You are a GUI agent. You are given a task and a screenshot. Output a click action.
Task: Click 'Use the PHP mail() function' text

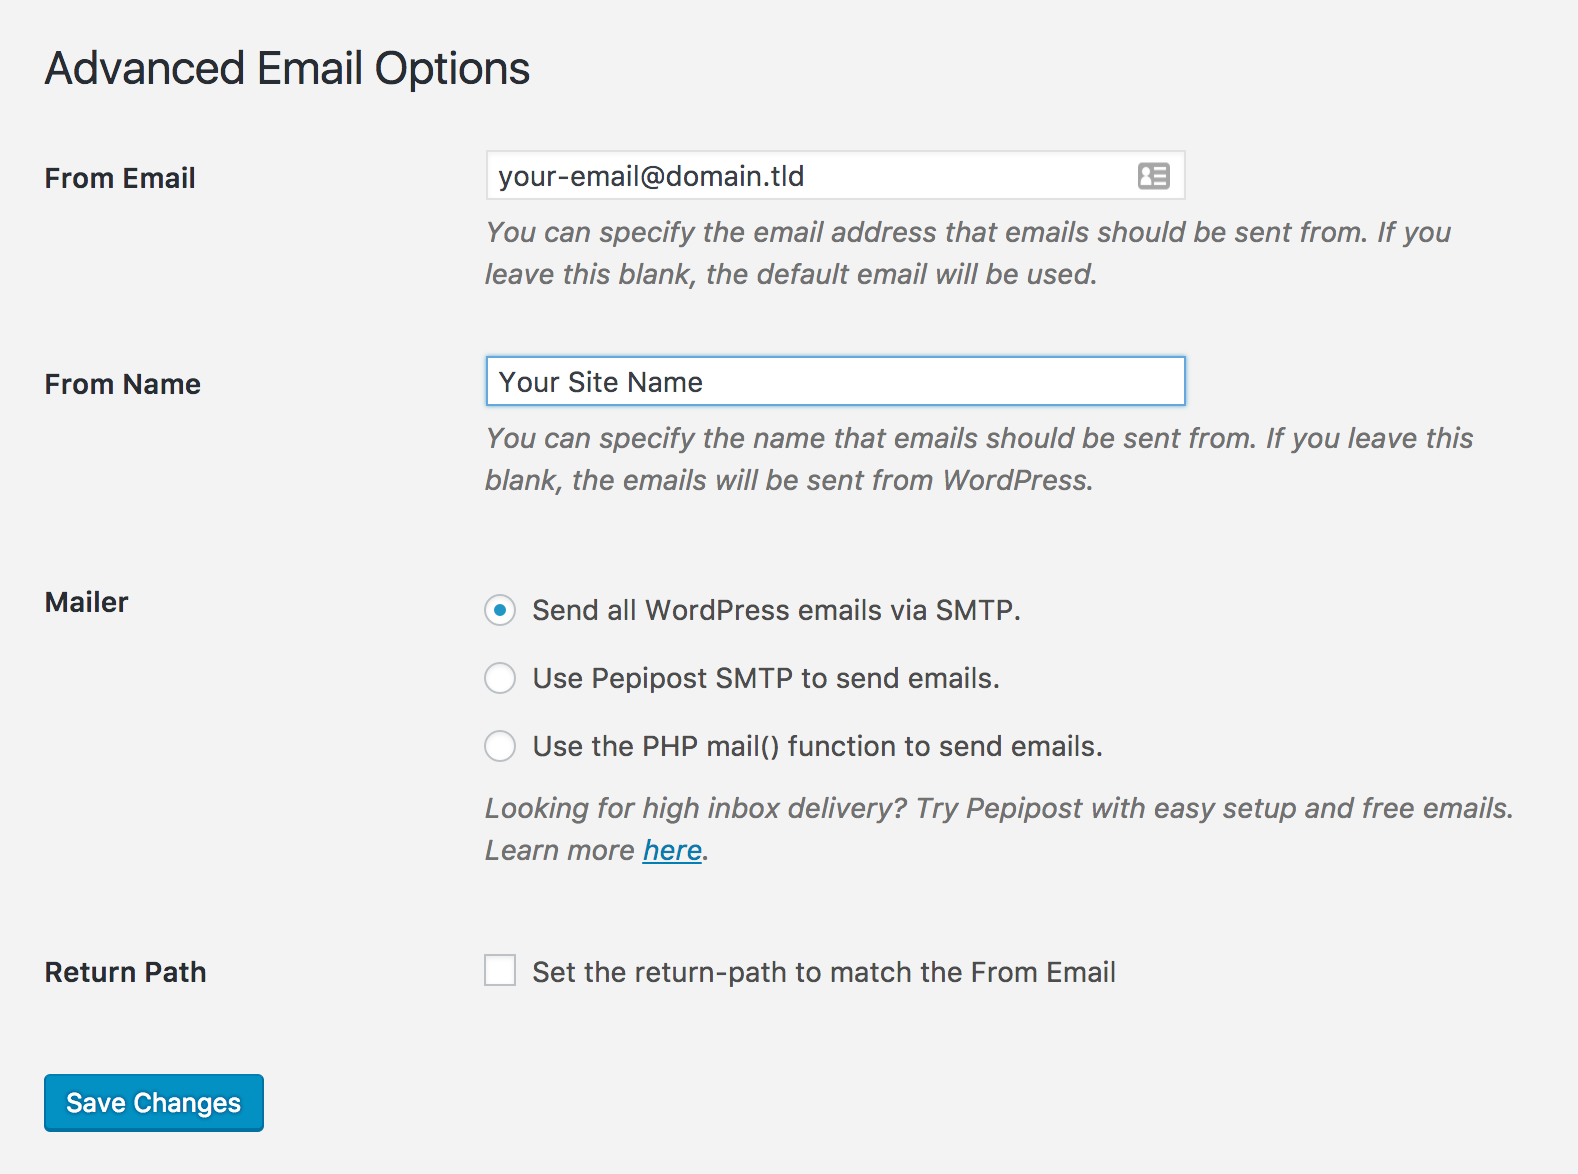coord(817,746)
